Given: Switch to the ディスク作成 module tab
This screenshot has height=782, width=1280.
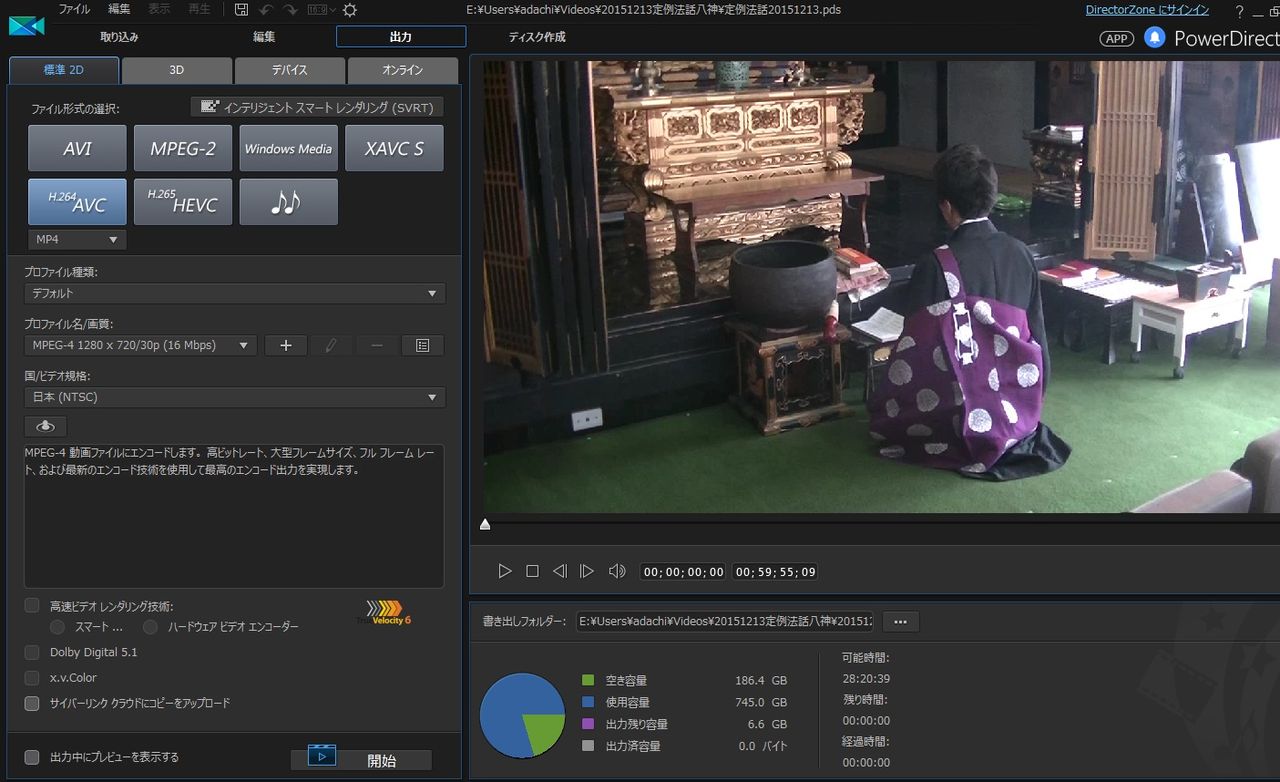Looking at the screenshot, I should [537, 37].
